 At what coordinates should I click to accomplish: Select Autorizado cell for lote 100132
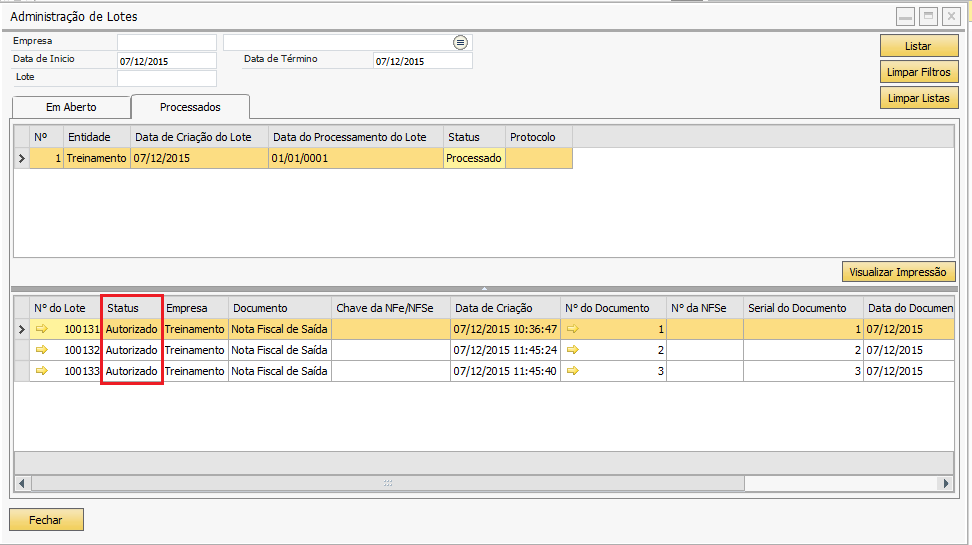pyautogui.click(x=131, y=350)
